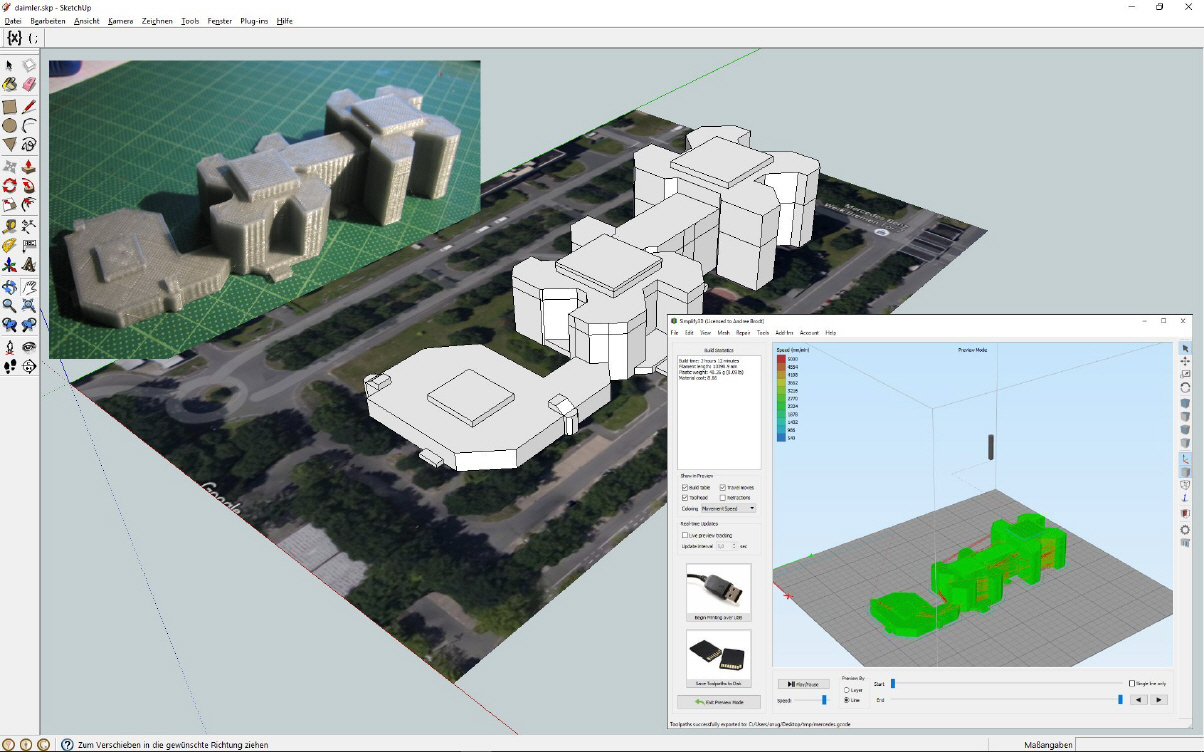Click the Speed slider handle
Screen dimensions: 1204x752
click(824, 700)
